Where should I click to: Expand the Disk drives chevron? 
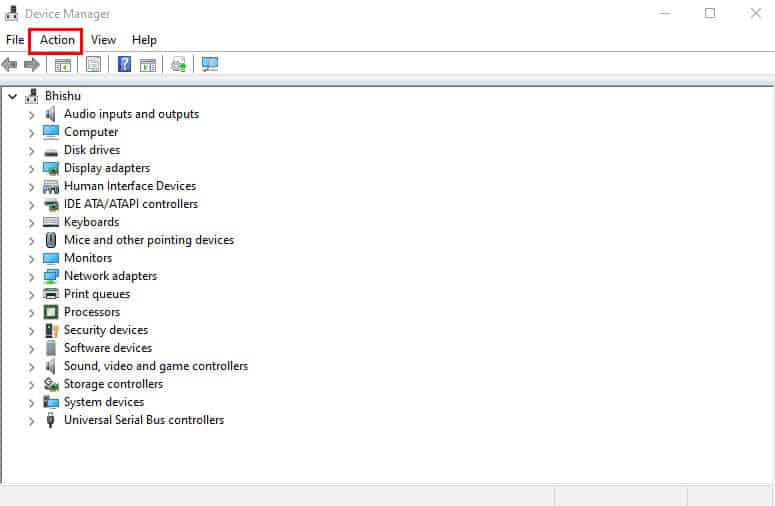tap(31, 151)
